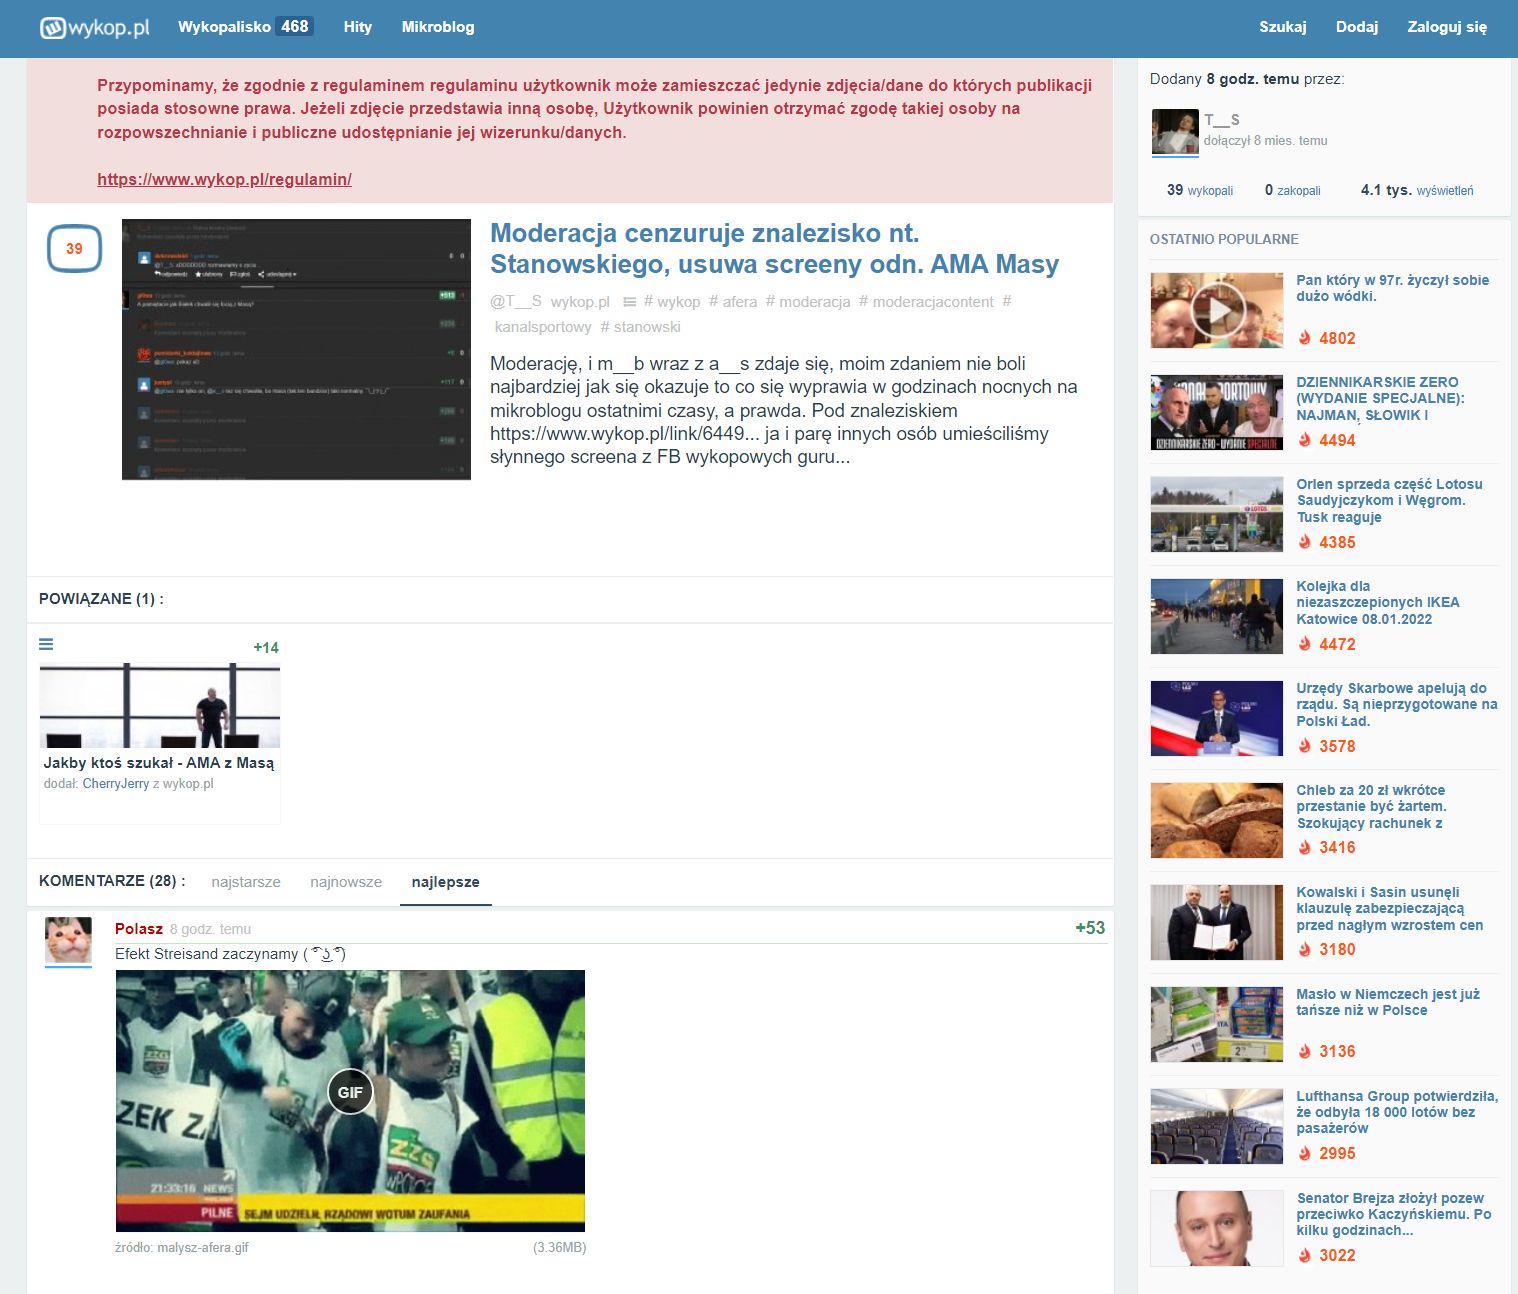
Task: Open Lufthansa Group potwierdziła headline
Action: (x=1397, y=1112)
